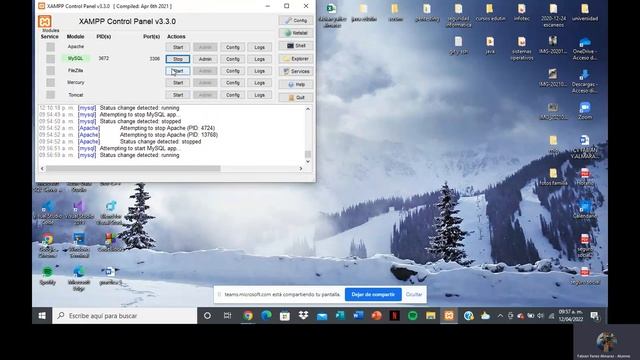
Task: Toggle the MySQL service checkbox
Action: (50, 59)
